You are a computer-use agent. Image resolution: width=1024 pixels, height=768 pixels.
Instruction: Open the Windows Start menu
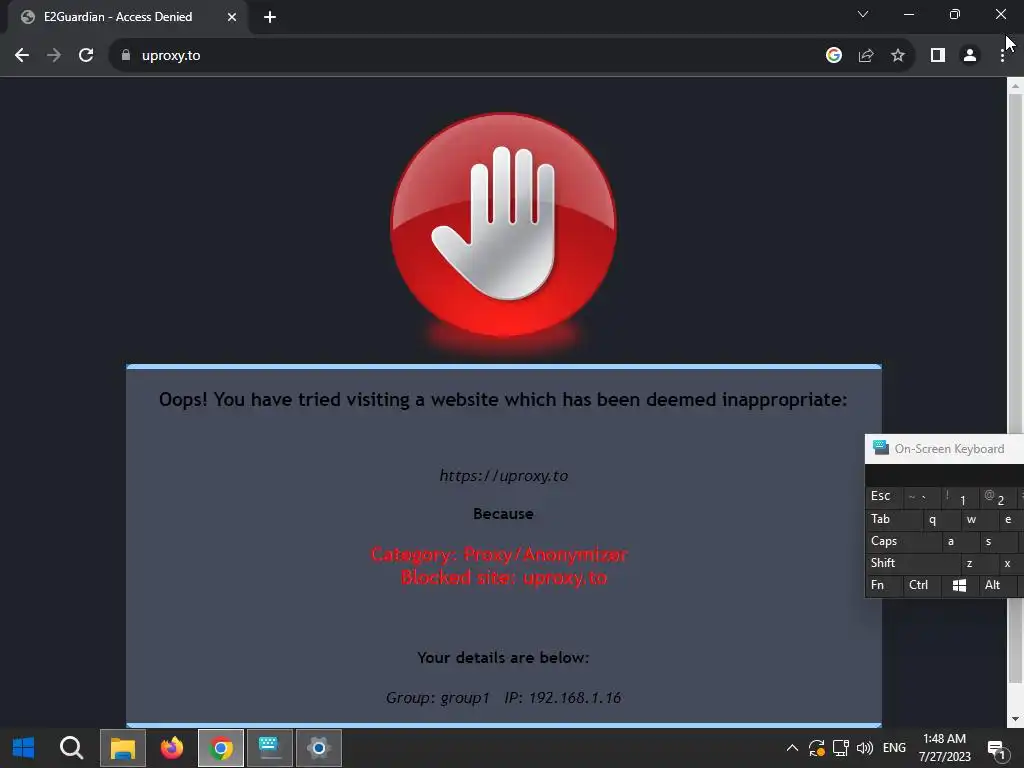click(x=24, y=748)
